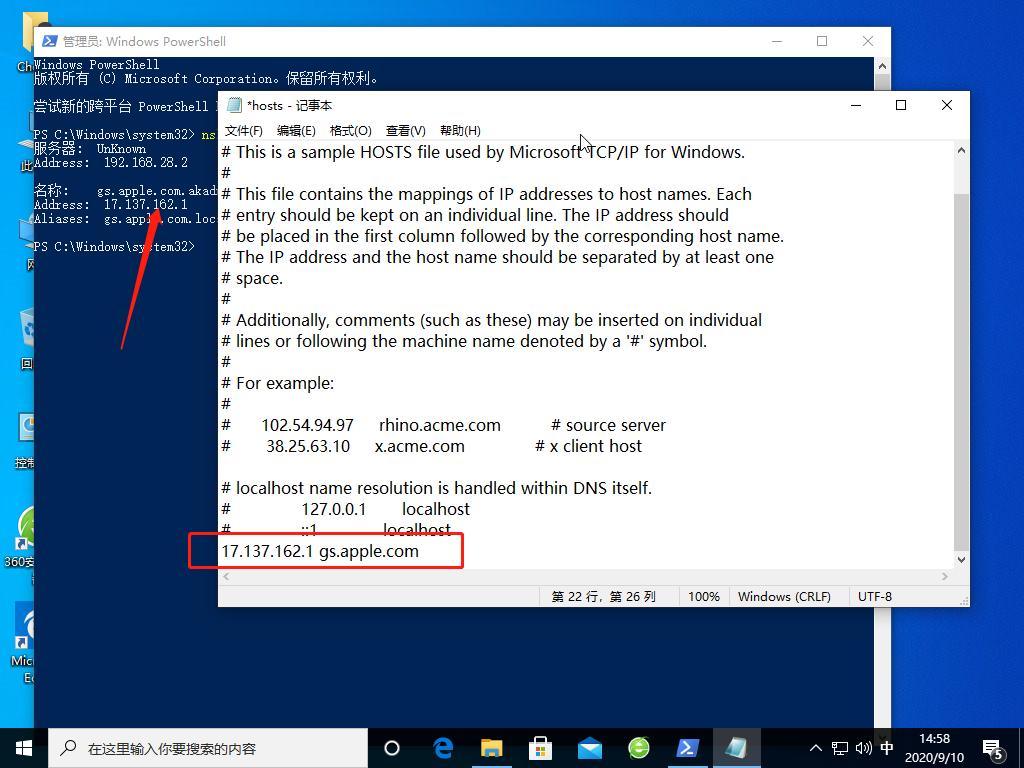Open Cortana circle icon on taskbar
The image size is (1024, 768).
(392, 748)
